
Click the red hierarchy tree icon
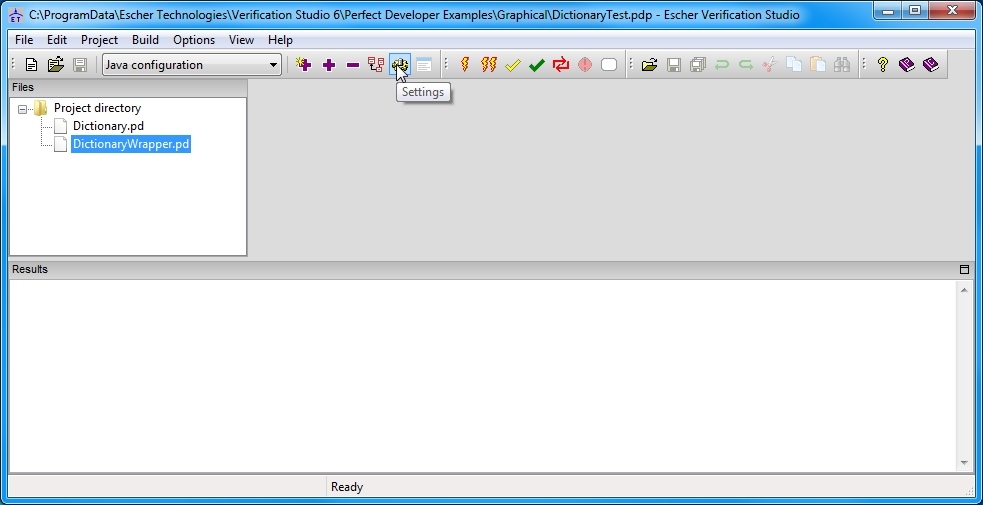[376, 65]
